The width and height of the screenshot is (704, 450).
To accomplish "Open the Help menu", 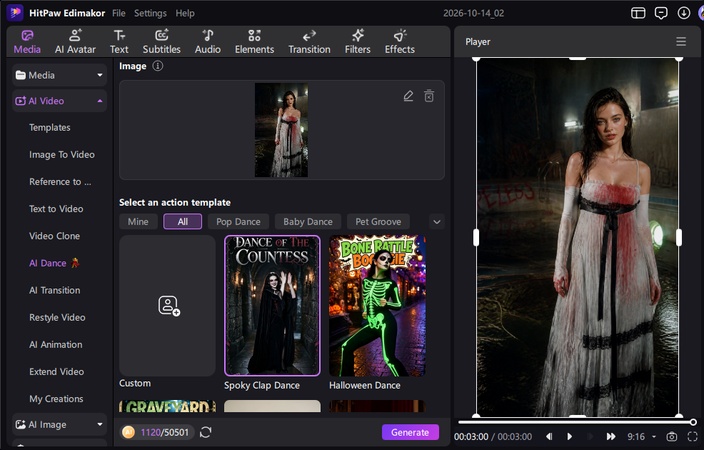I will pos(185,13).
